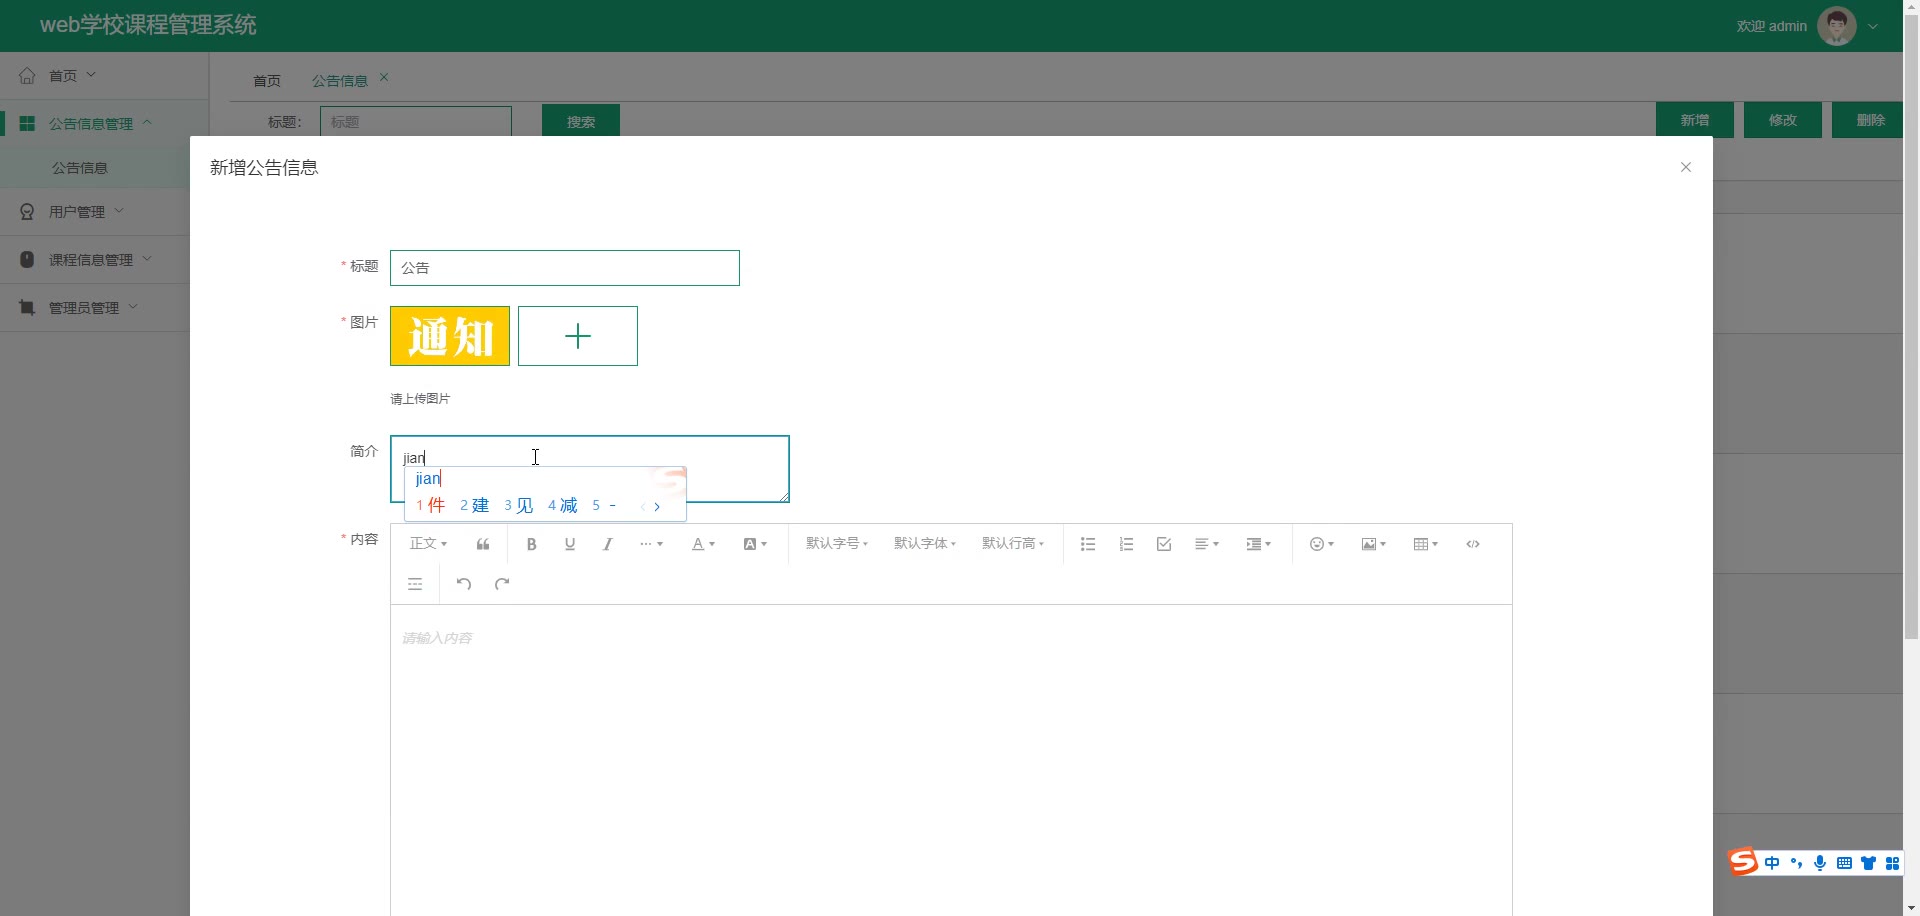Click the 修改 button
1920x916 pixels.
pos(1783,120)
